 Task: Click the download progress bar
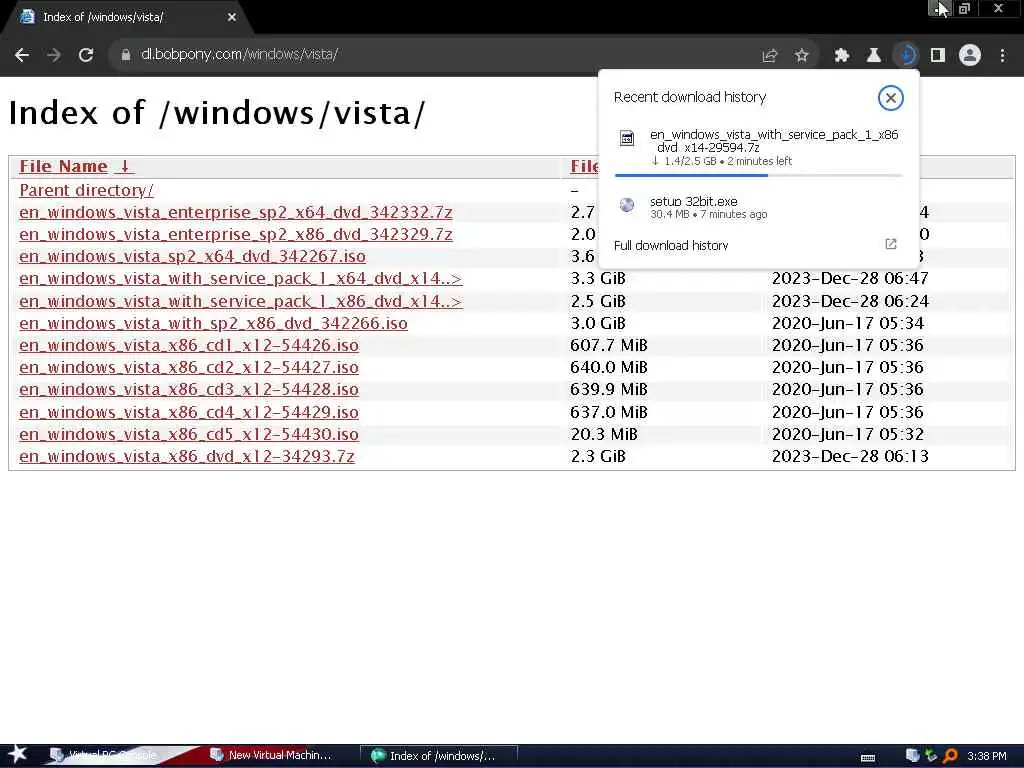(758, 175)
